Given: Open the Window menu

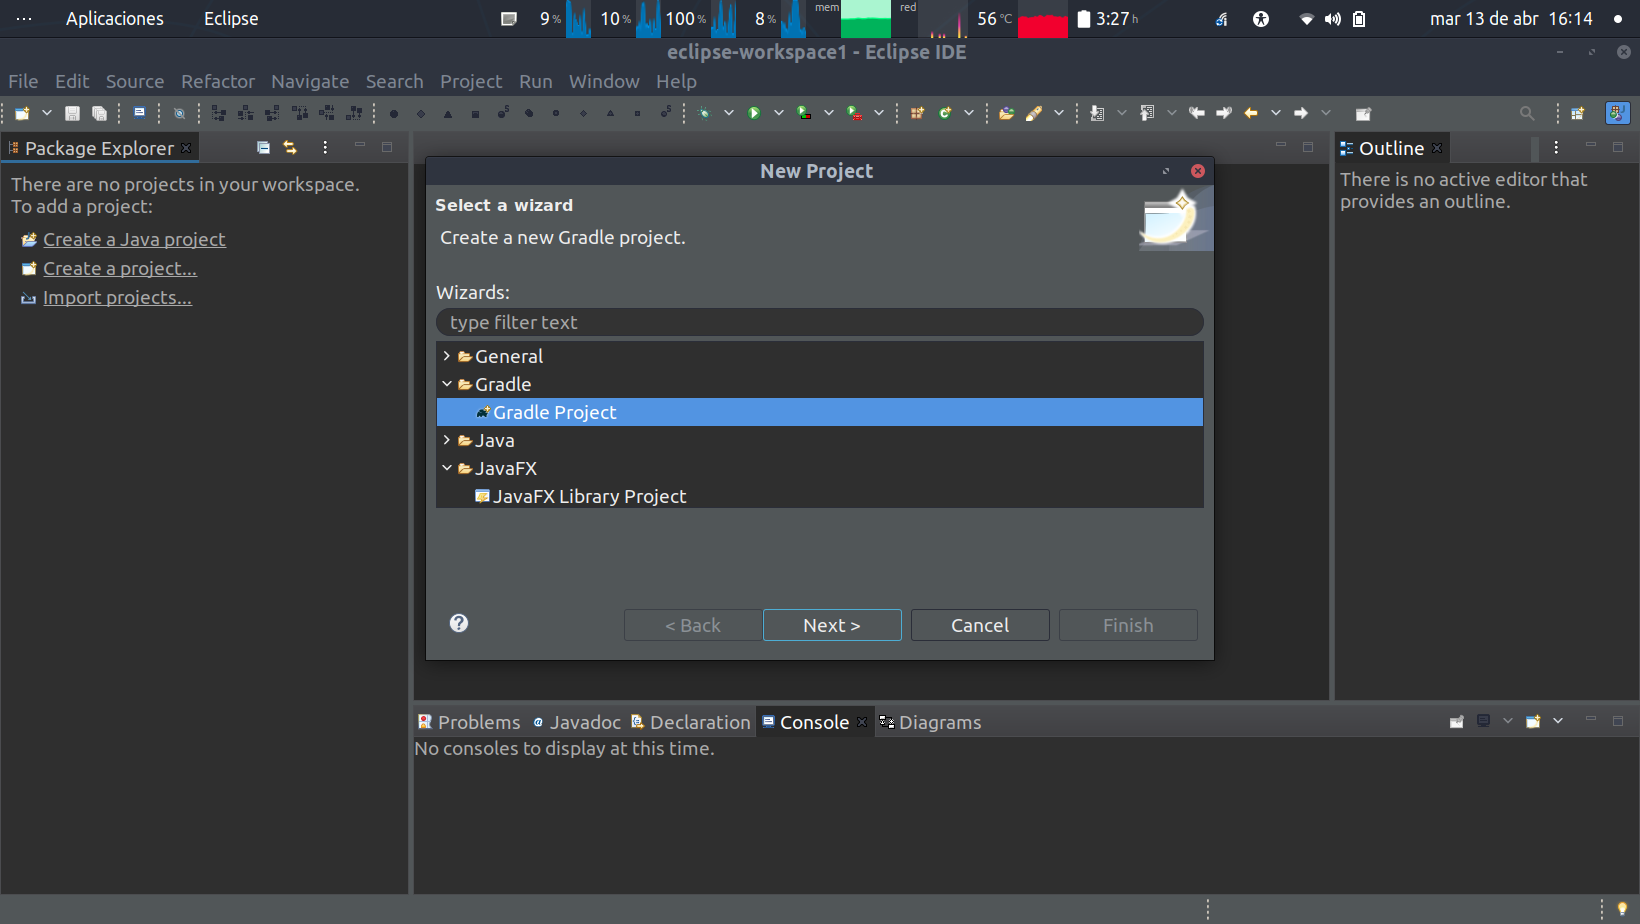Looking at the screenshot, I should click(604, 81).
